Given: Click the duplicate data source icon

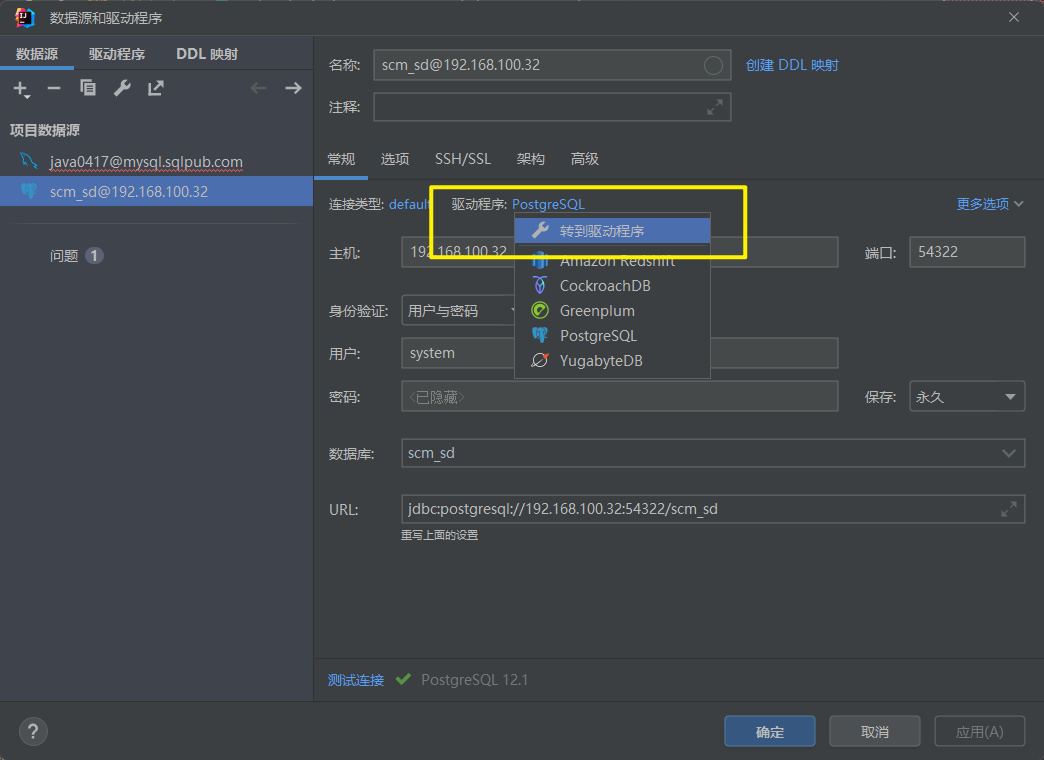Looking at the screenshot, I should (x=88, y=88).
